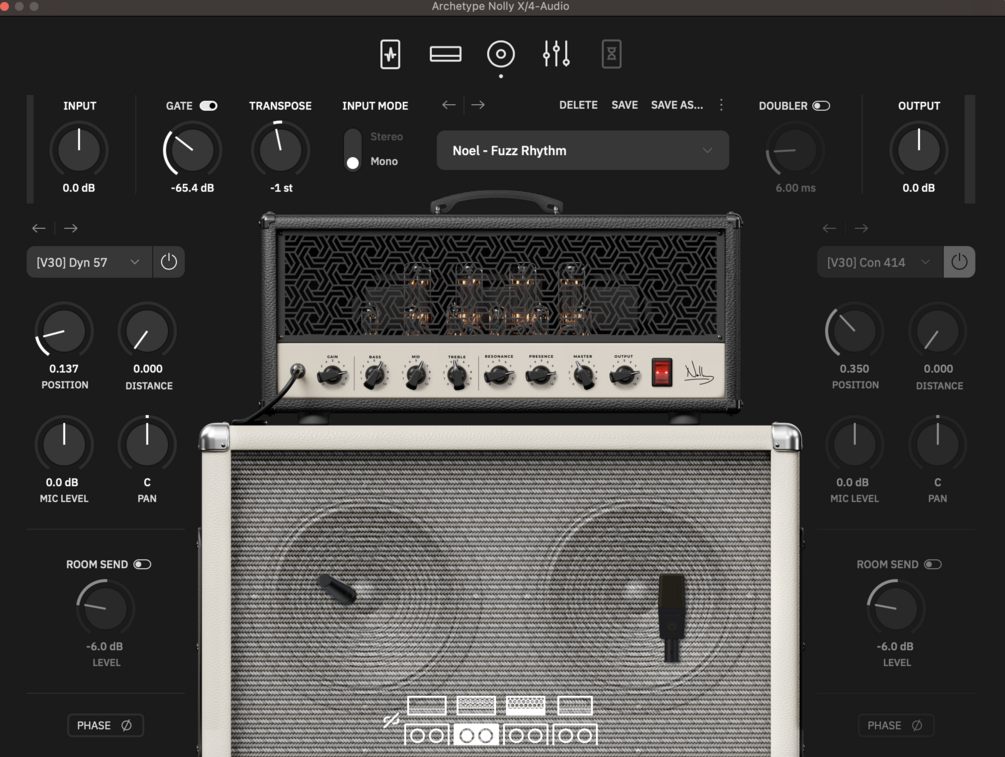Open the Noel - Fuzz Rhythm preset dropdown
1005x757 pixels.
coord(583,151)
